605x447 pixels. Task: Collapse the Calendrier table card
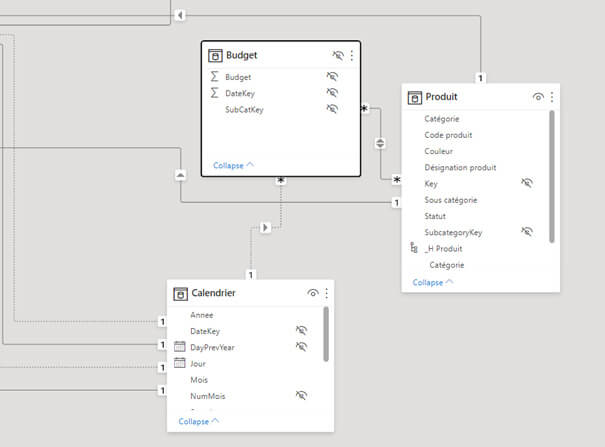[x=199, y=422]
